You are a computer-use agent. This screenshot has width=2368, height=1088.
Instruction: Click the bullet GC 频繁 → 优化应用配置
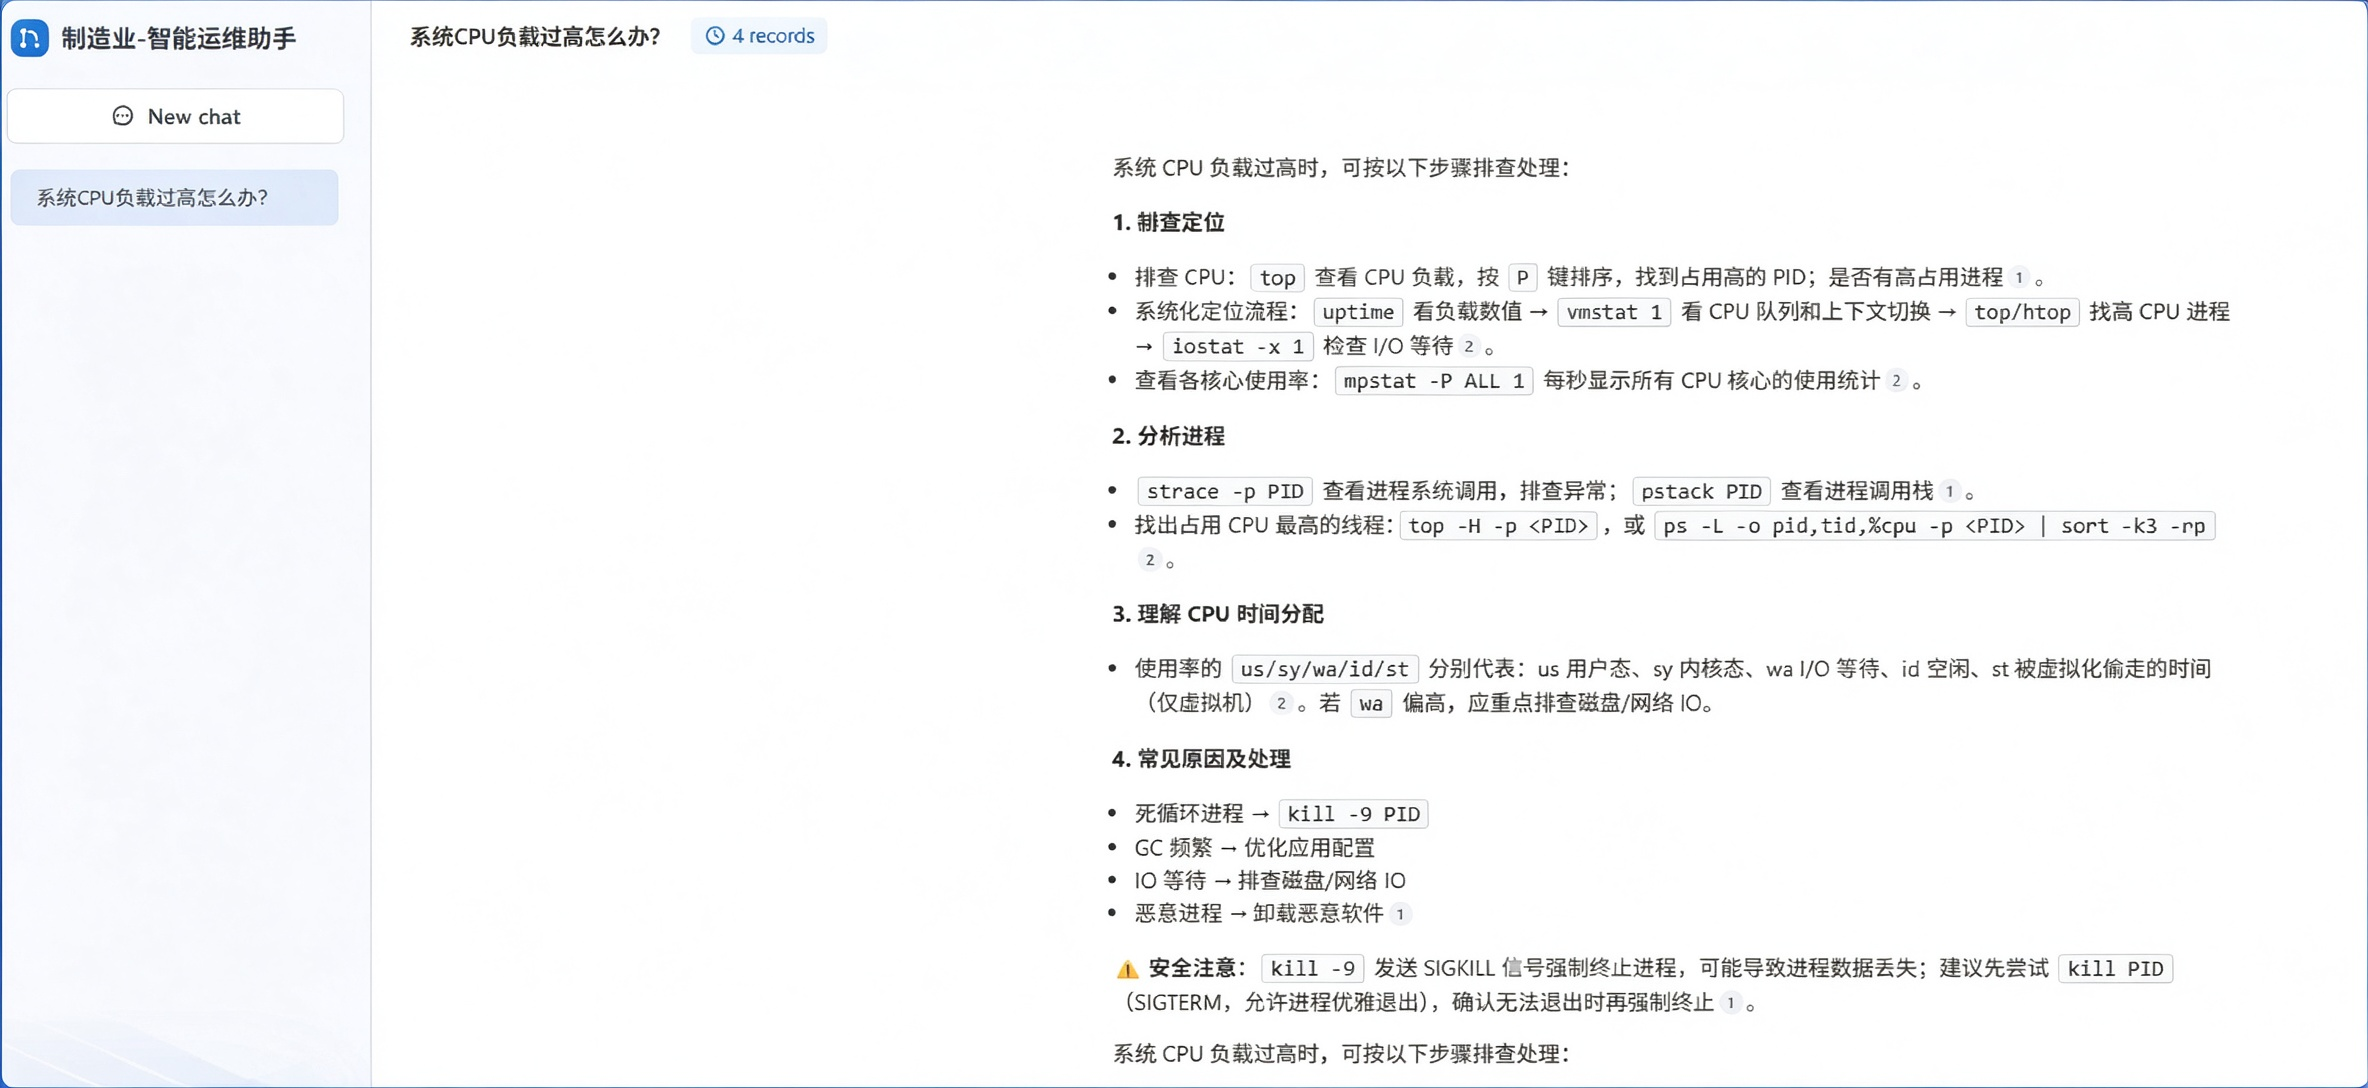[1255, 848]
